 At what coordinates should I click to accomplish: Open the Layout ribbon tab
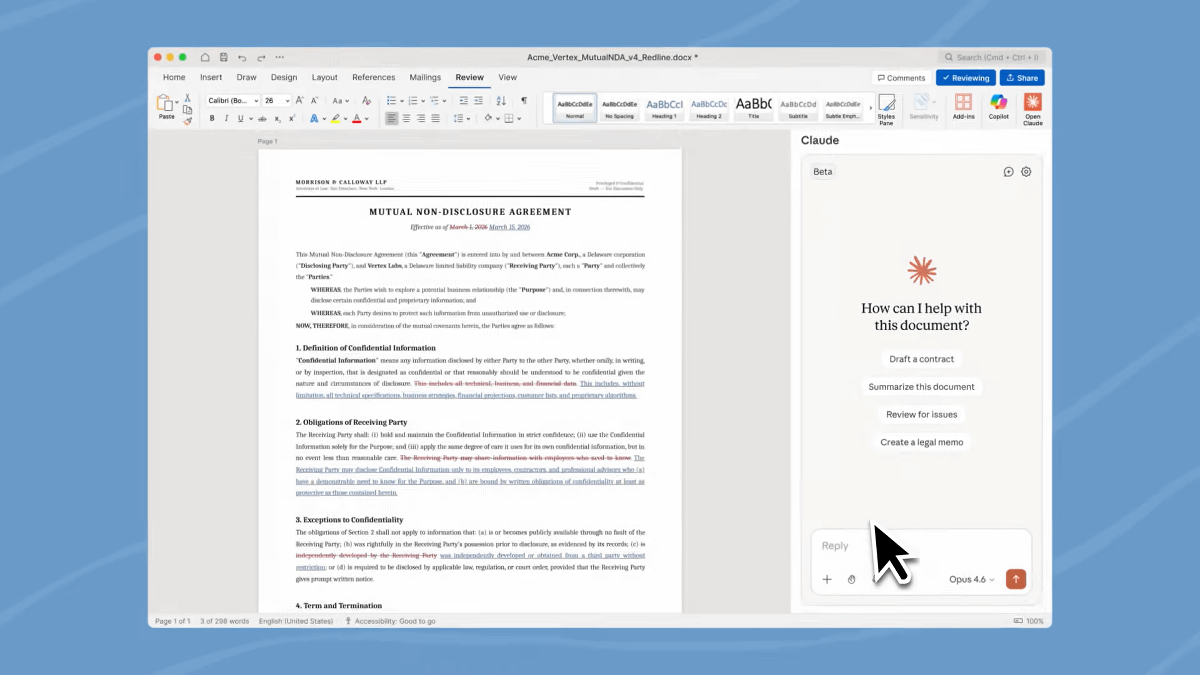click(x=324, y=77)
